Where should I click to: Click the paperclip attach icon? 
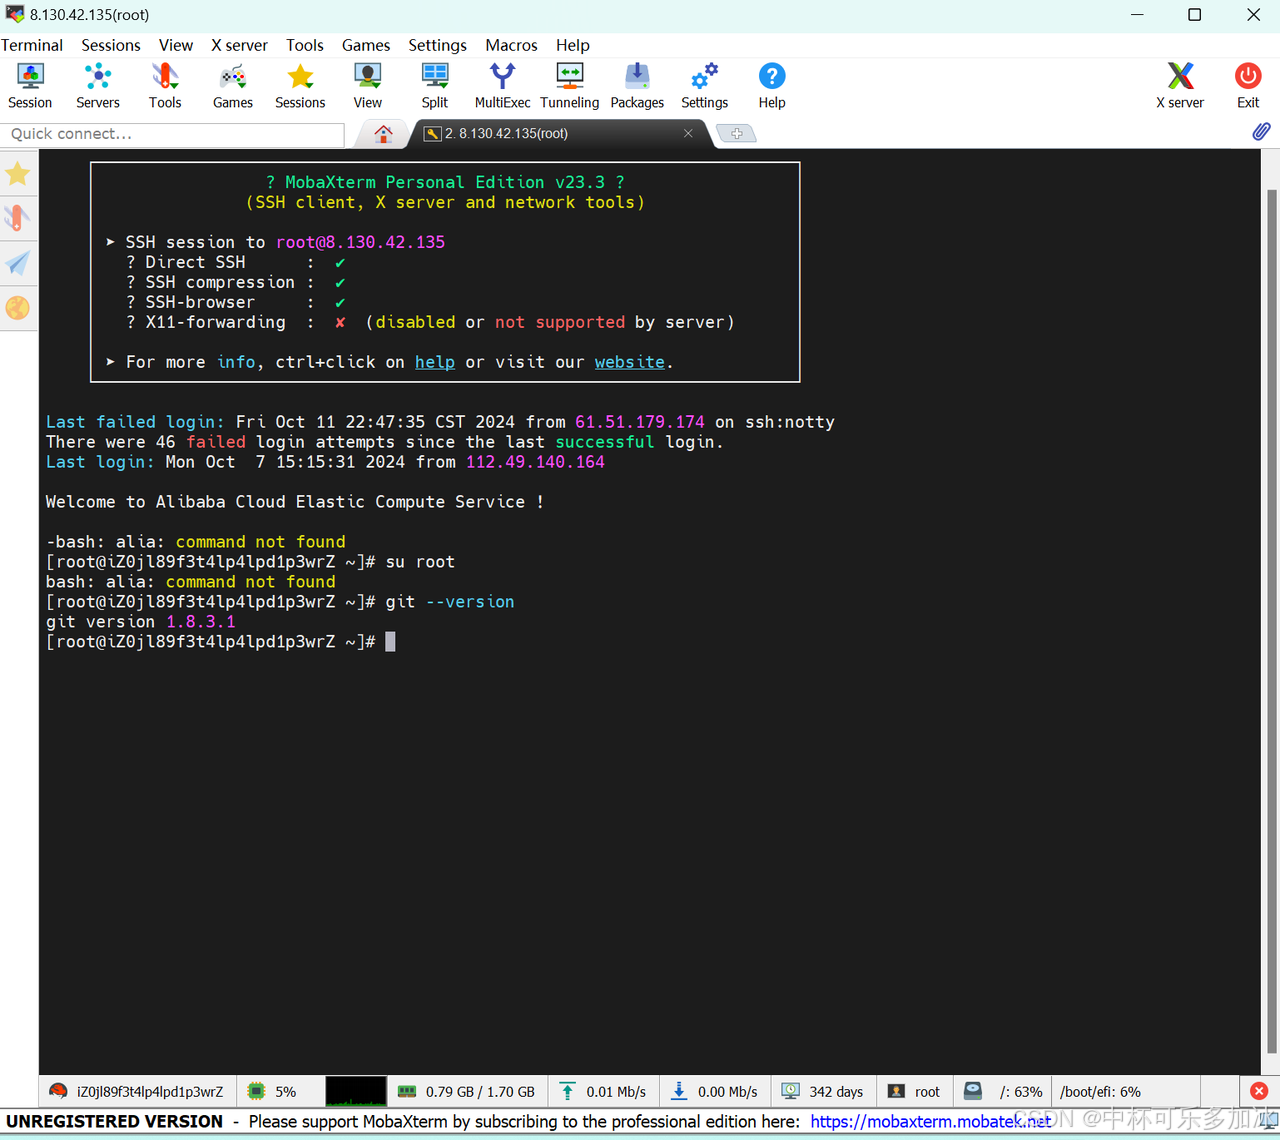click(1261, 132)
